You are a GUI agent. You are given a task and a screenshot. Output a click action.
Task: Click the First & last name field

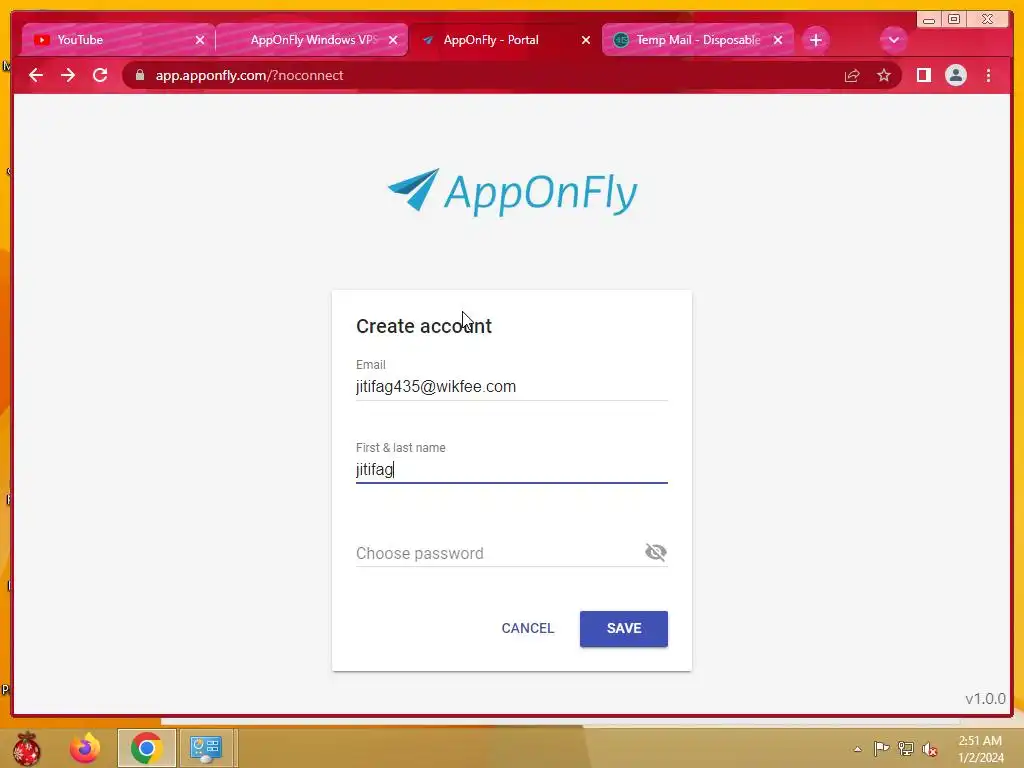tap(511, 470)
